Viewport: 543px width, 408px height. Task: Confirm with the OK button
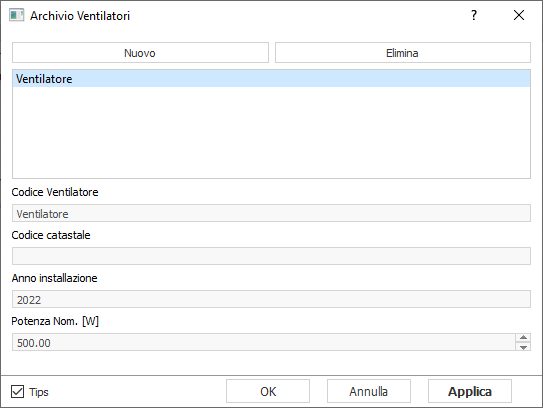[x=268, y=391]
